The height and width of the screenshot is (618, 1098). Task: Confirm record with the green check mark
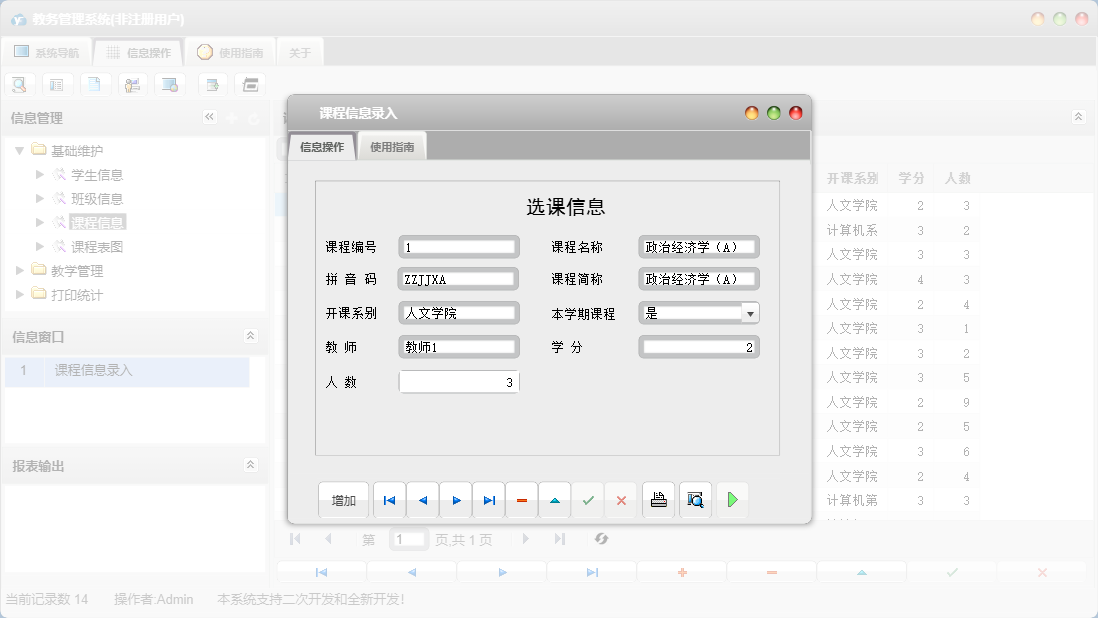(588, 500)
